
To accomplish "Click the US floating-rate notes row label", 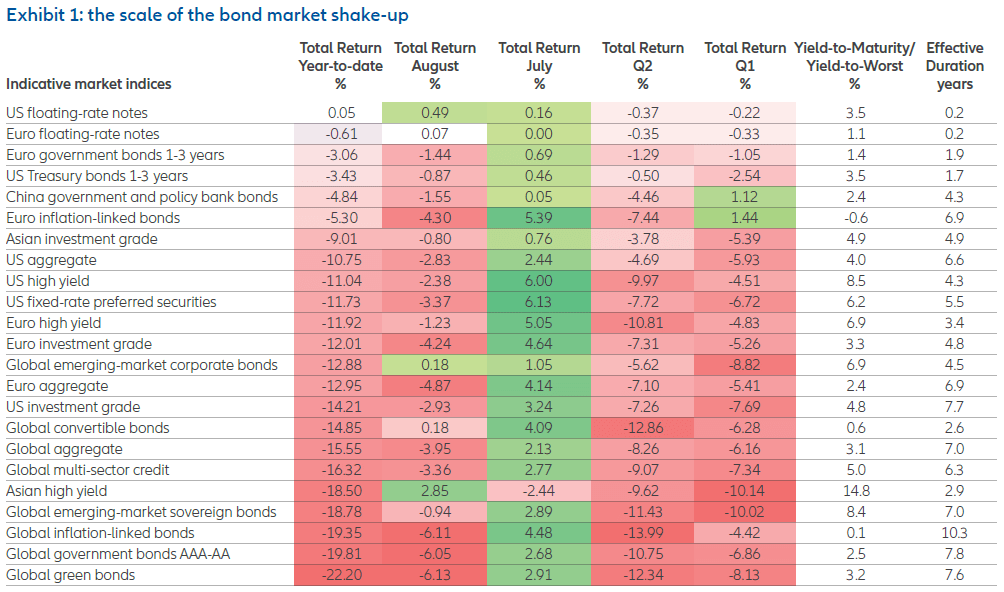I will [x=77, y=113].
